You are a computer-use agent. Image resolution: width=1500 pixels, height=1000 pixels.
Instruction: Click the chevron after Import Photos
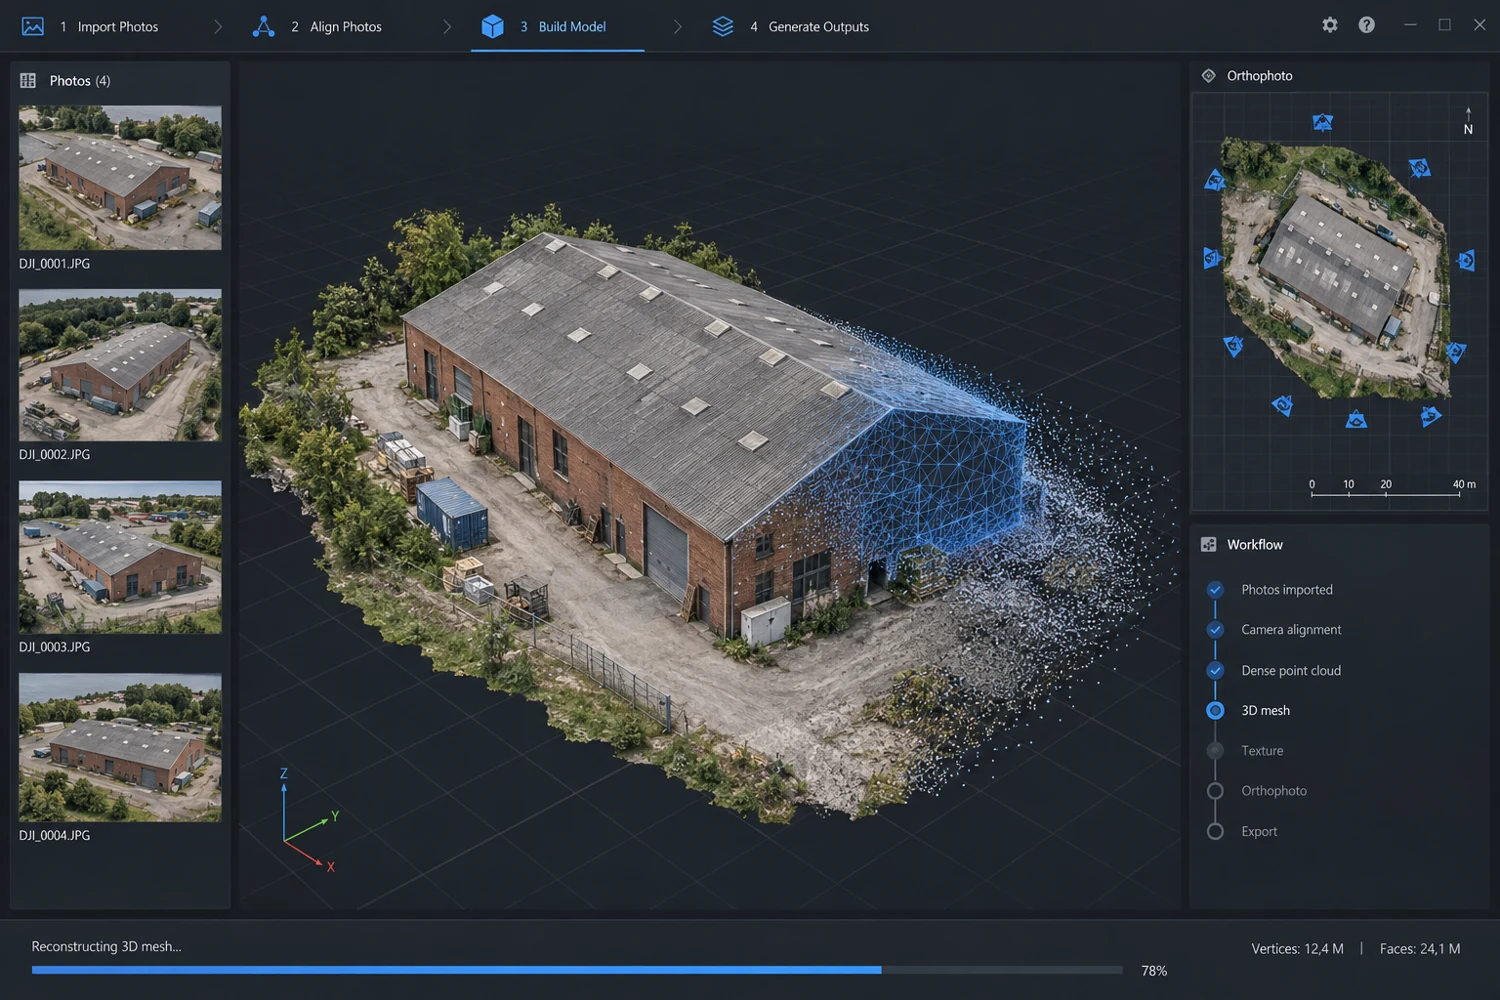(218, 27)
